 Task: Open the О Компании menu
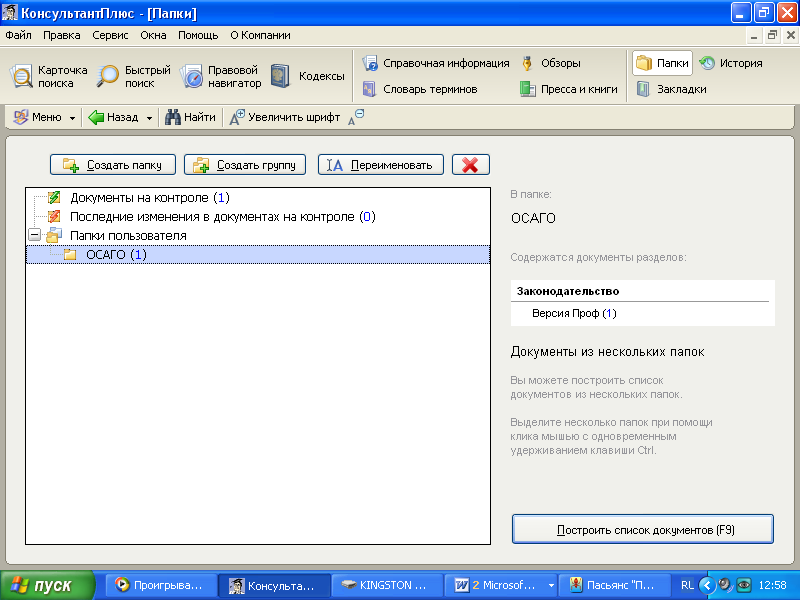coord(260,35)
